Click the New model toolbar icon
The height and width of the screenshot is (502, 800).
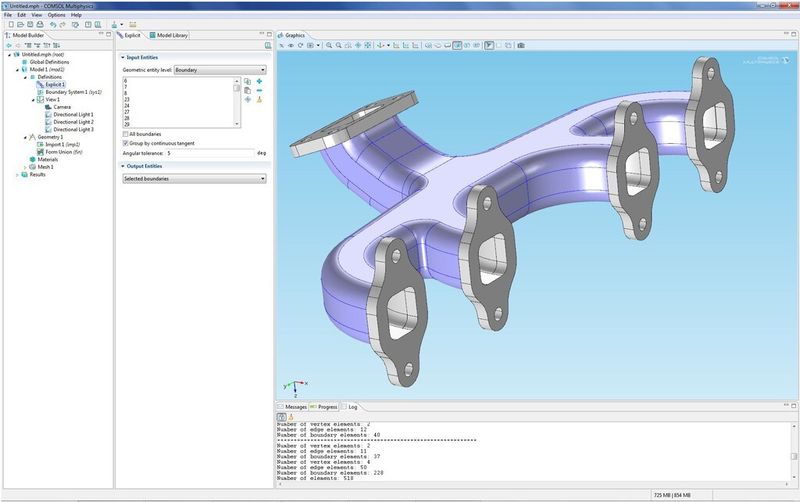11,24
